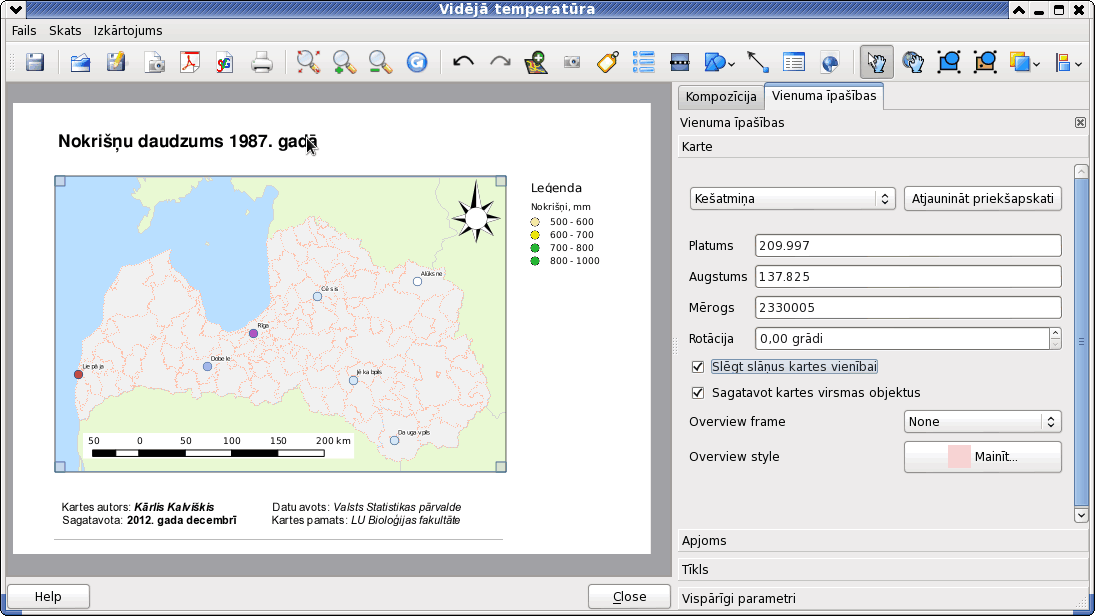1095x616 pixels.
Task: Select the scale bar on the map
Action: [219, 446]
